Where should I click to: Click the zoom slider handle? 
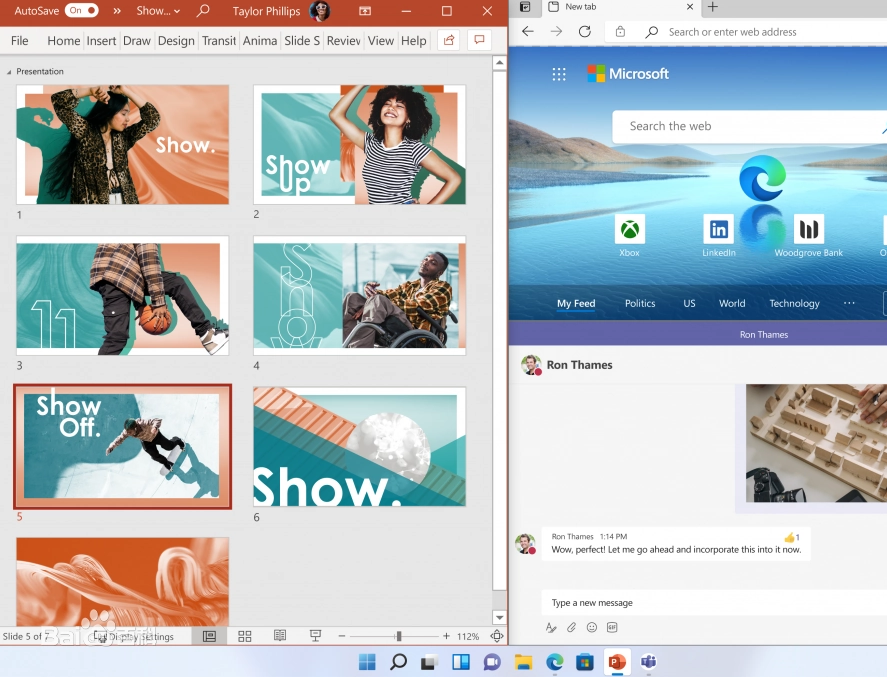tap(398, 636)
